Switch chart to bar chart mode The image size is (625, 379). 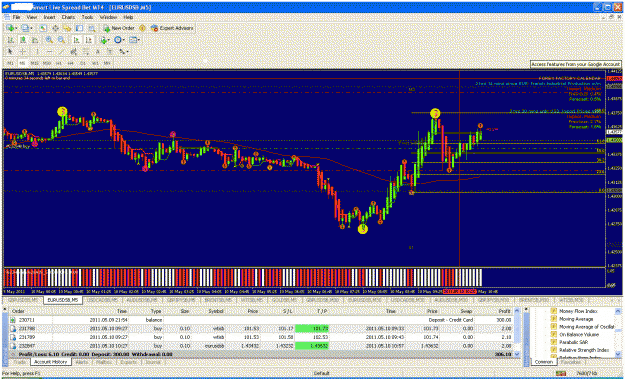coord(11,40)
